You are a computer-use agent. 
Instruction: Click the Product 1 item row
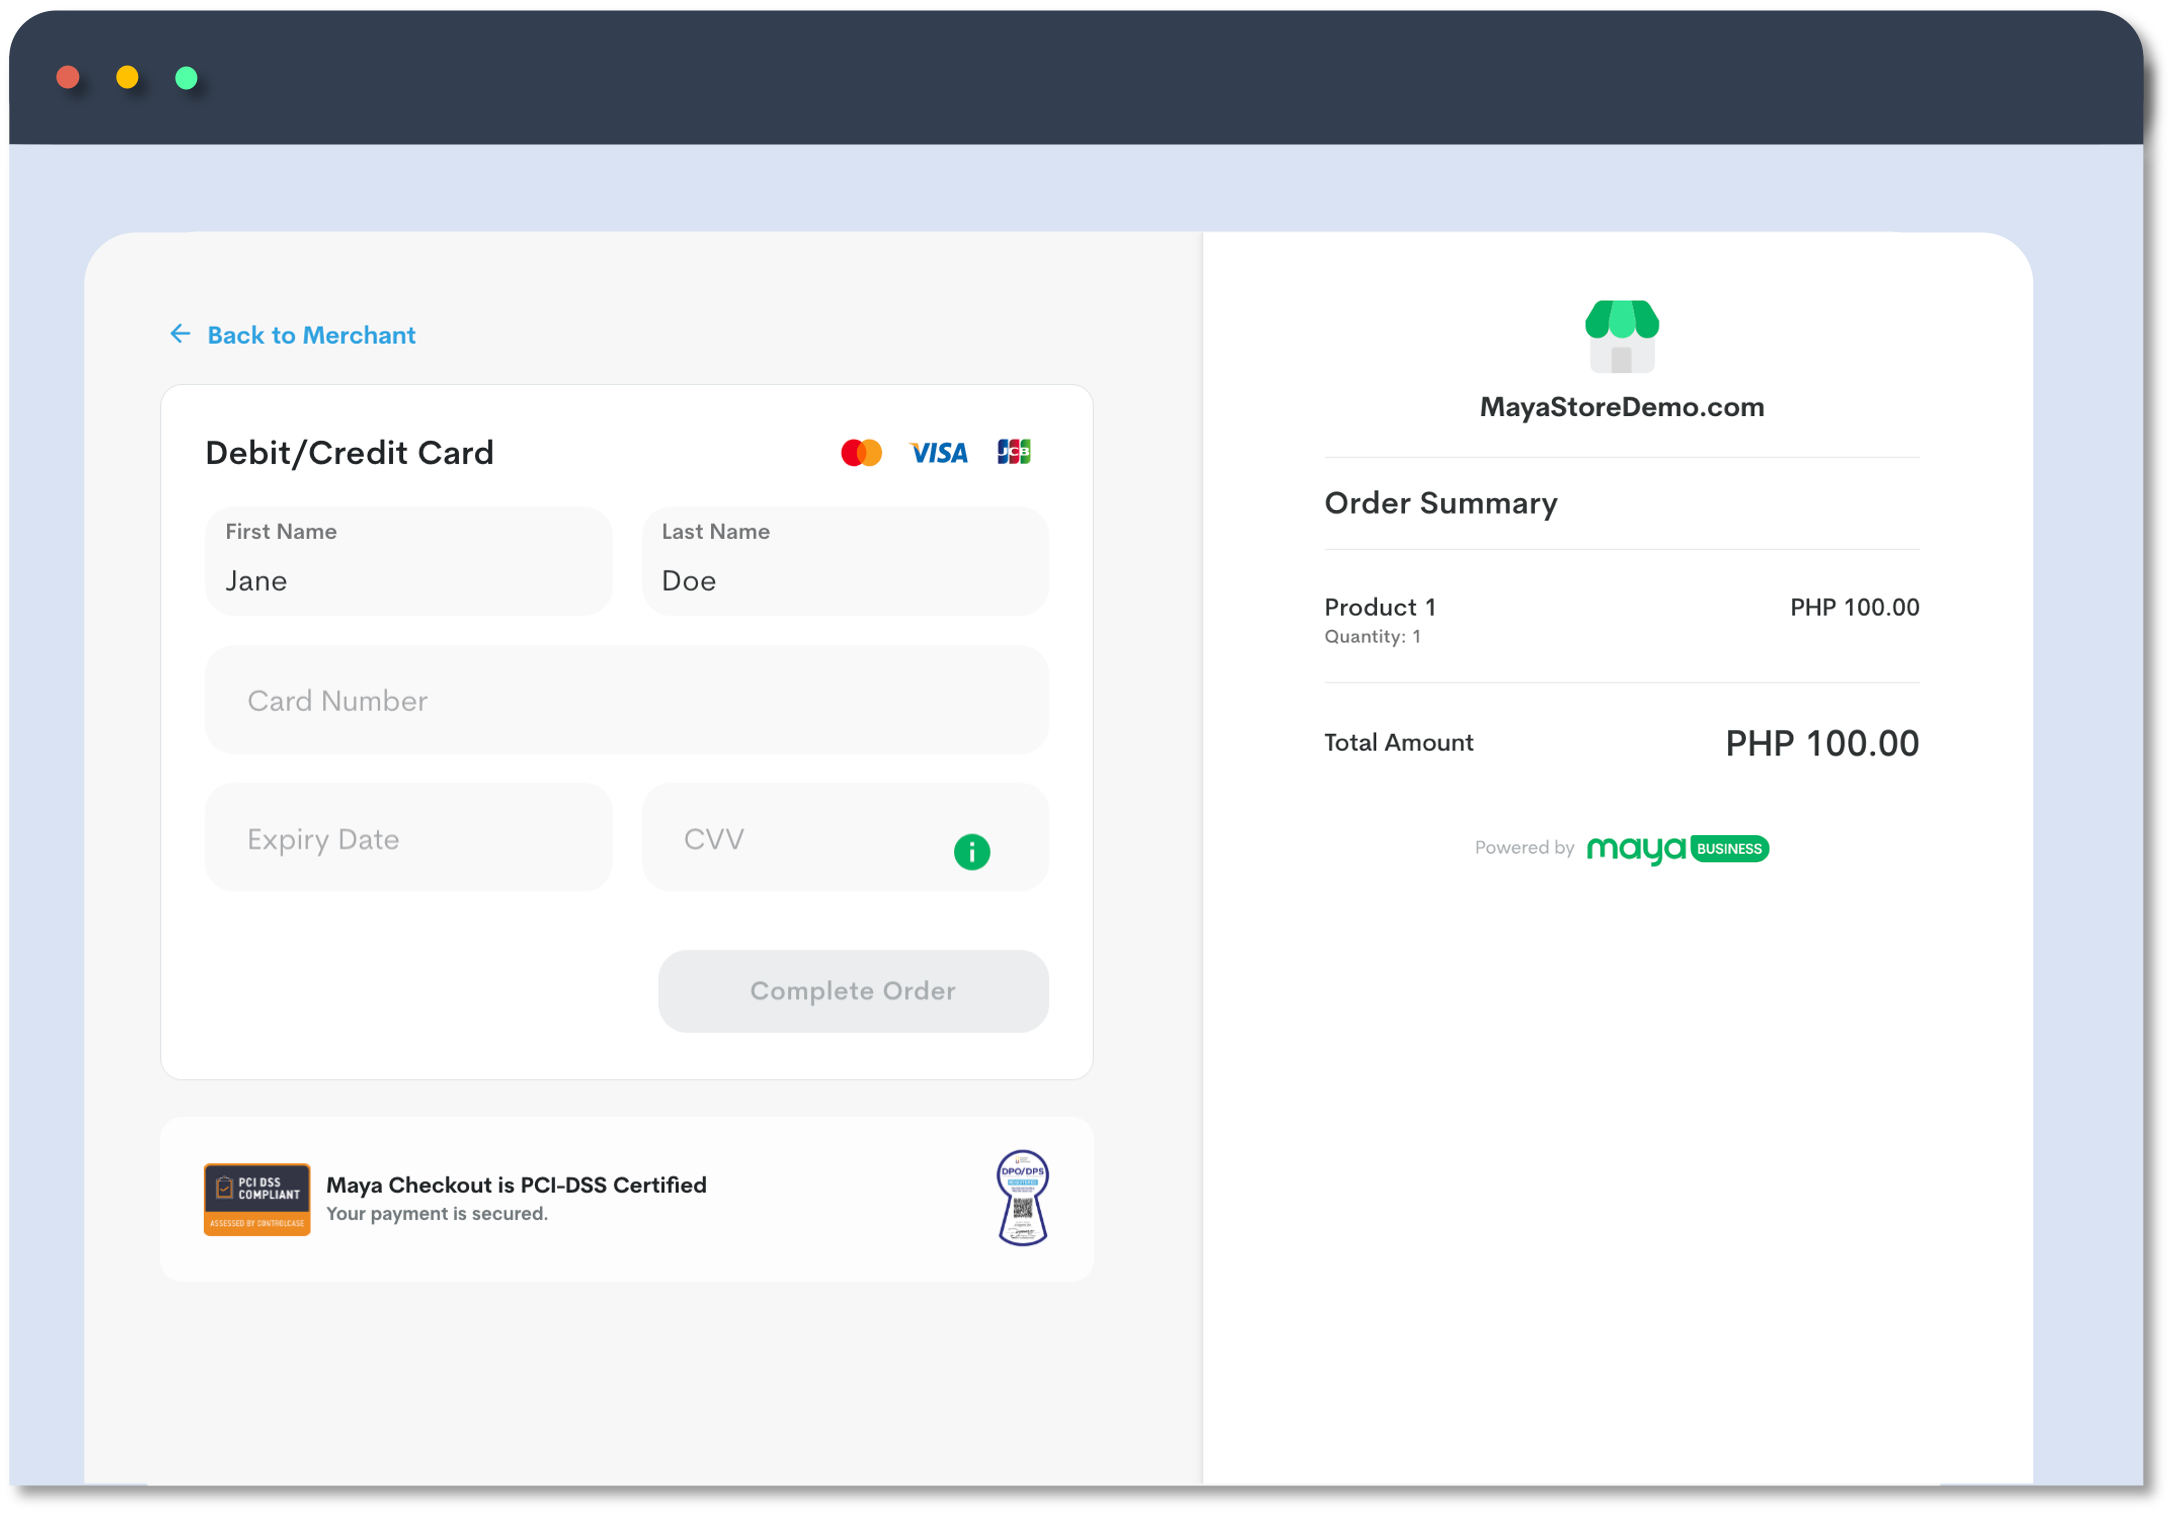(x=1622, y=620)
